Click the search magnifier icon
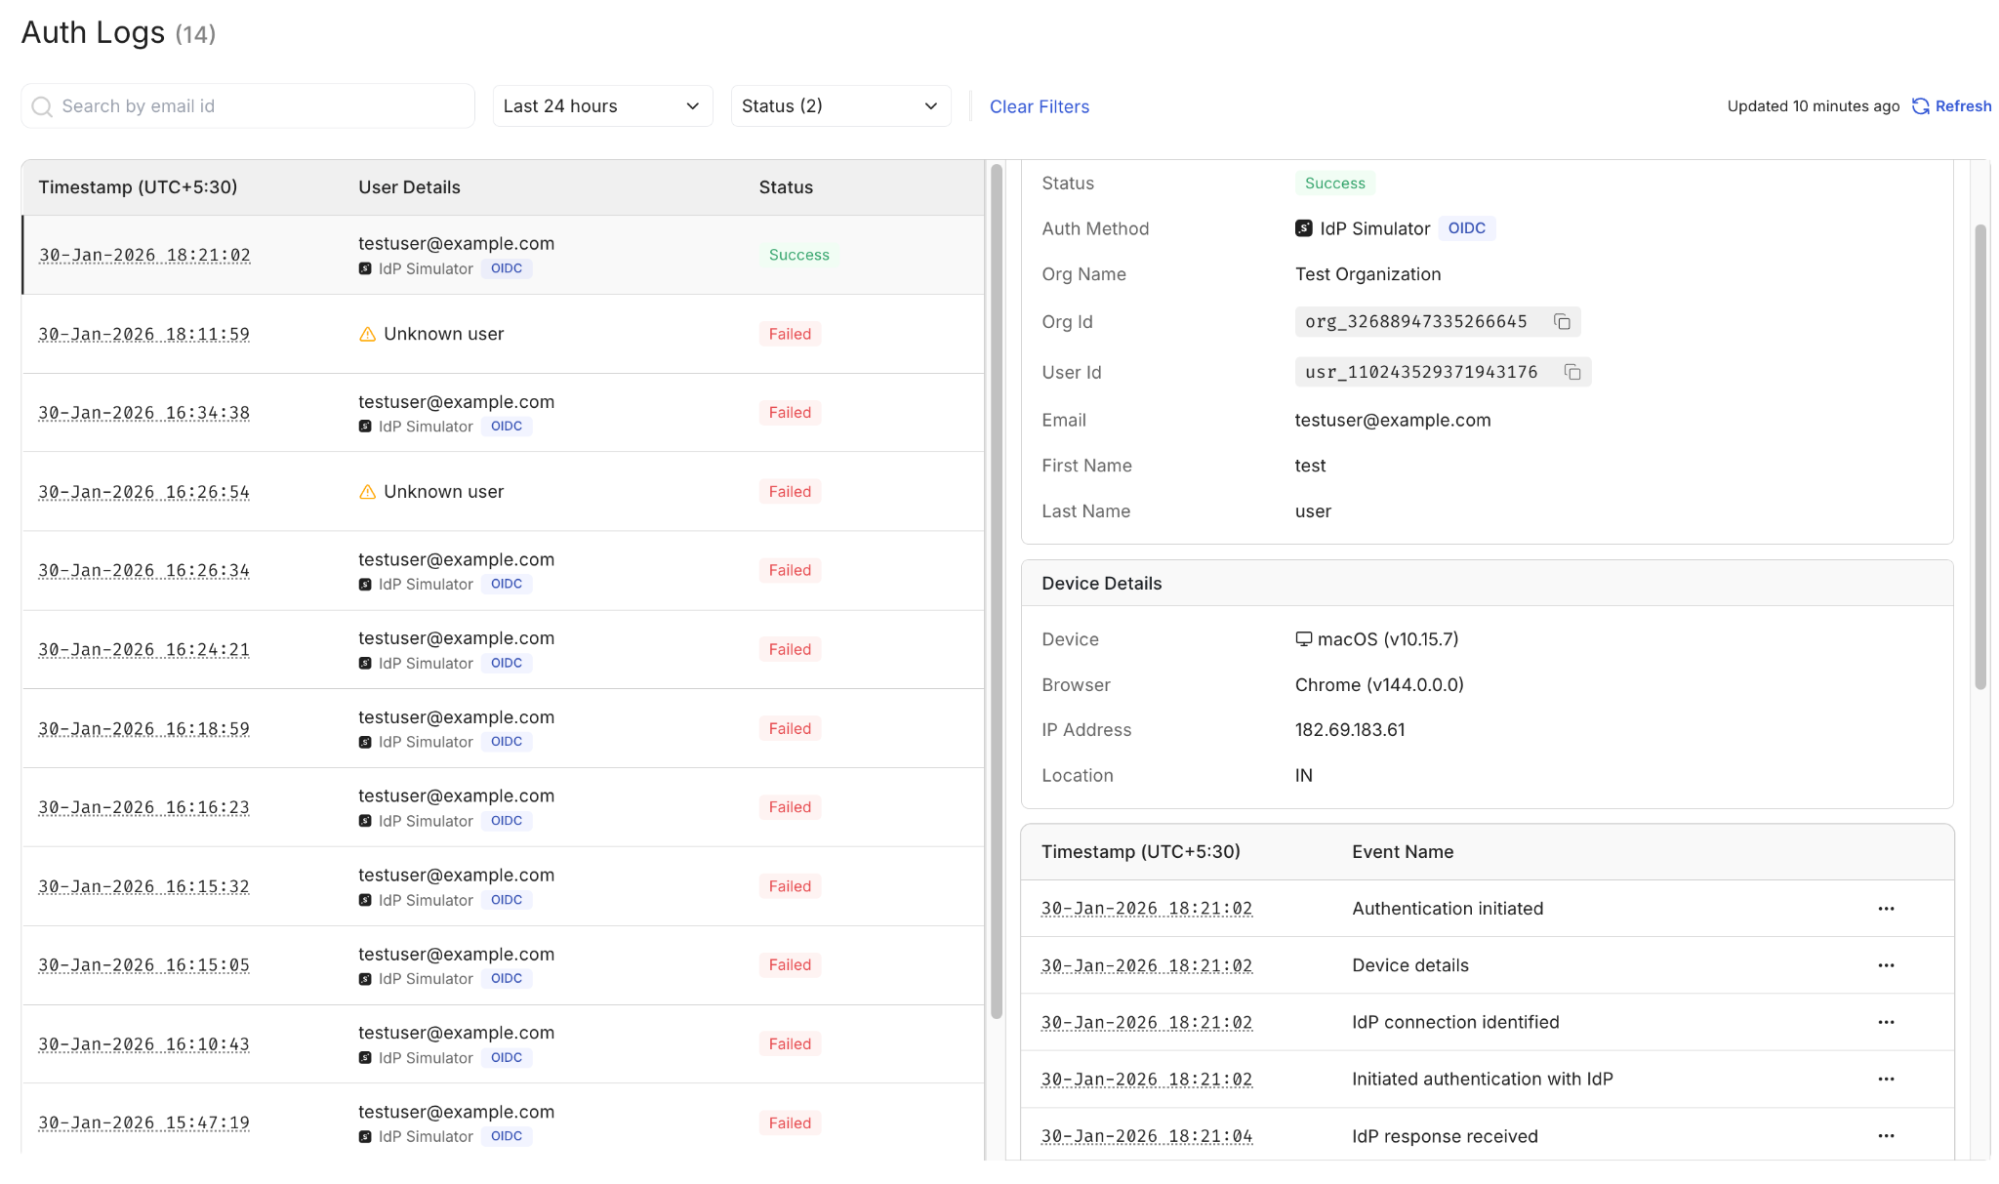1999x1184 pixels. (x=42, y=106)
